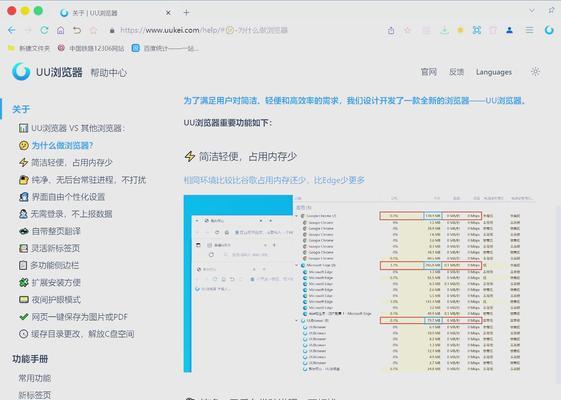Image resolution: width=561 pixels, height=400 pixels.
Task: Open the 新建文件夹 bookmarks folder
Action: 29,48
